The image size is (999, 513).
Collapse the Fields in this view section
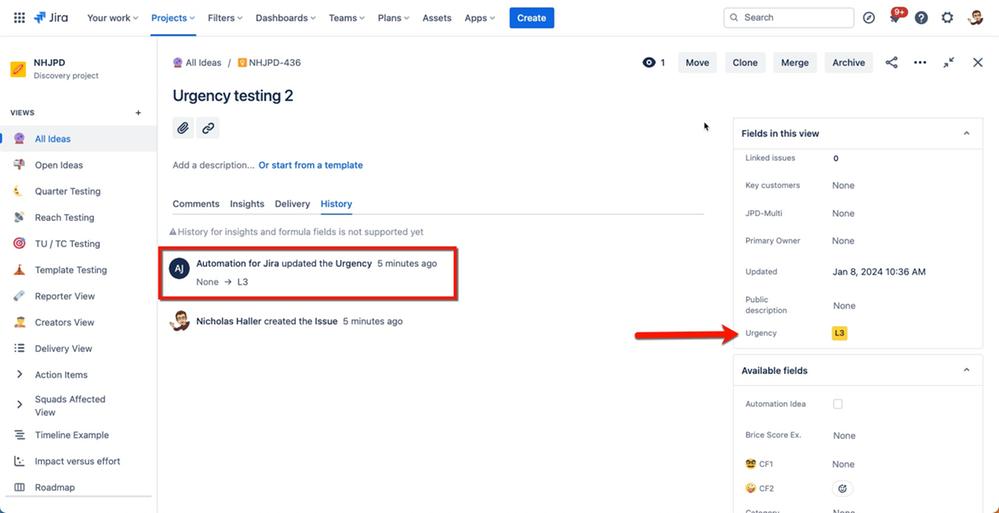pyautogui.click(x=967, y=133)
